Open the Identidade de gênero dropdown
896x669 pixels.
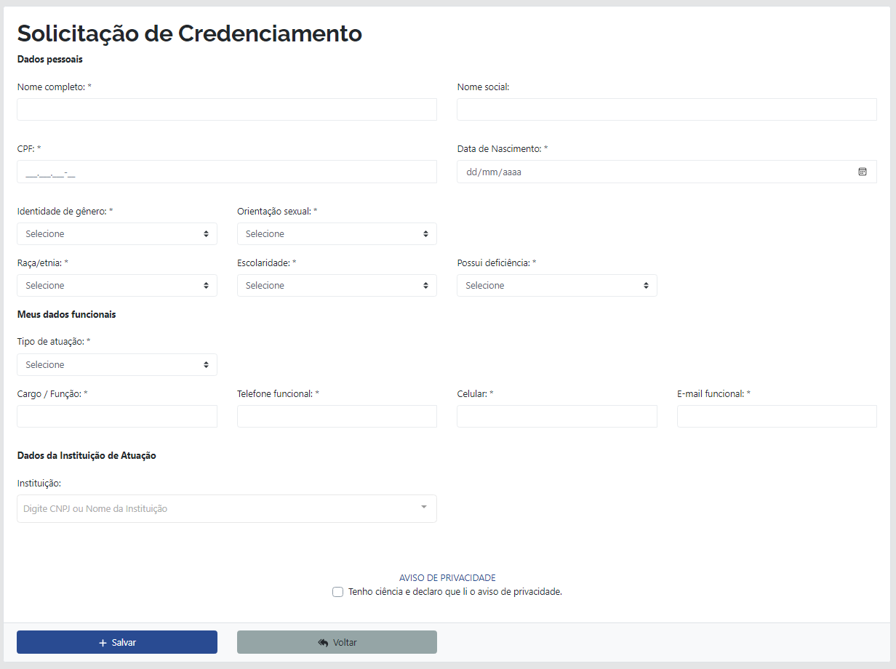point(116,233)
